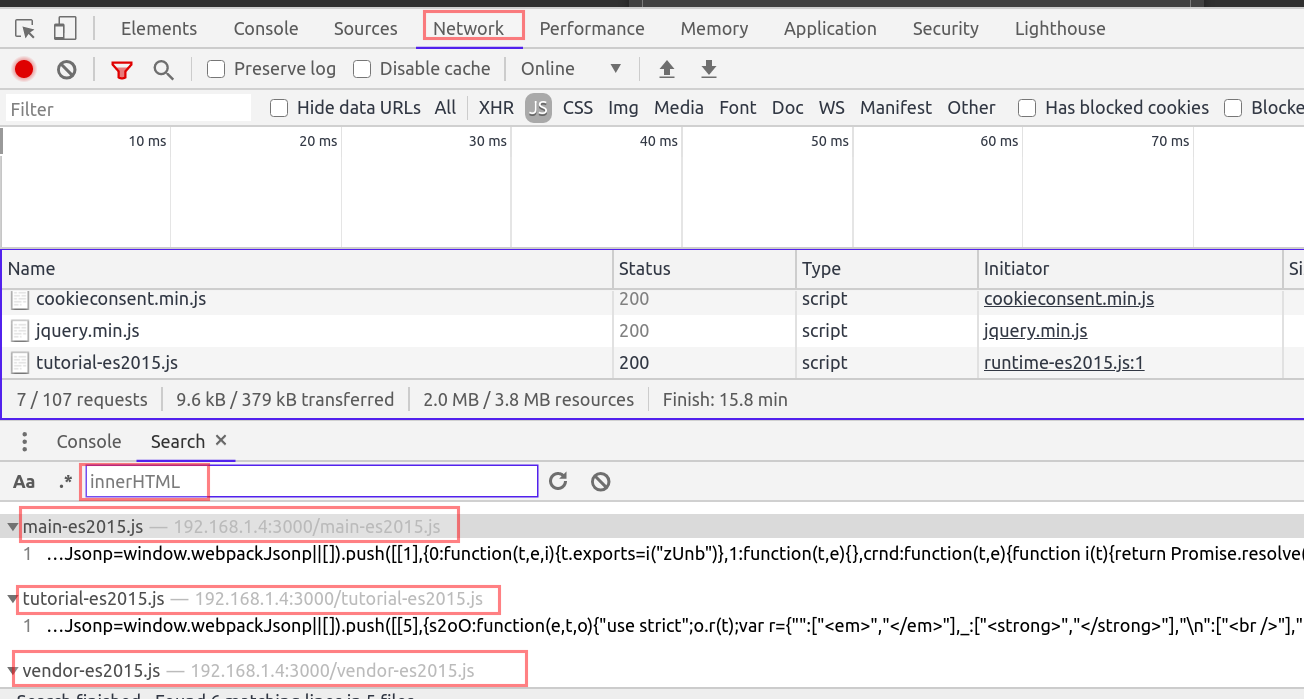This screenshot has width=1304, height=699.
Task: Switch to the drawer Console tab
Action: pos(89,442)
